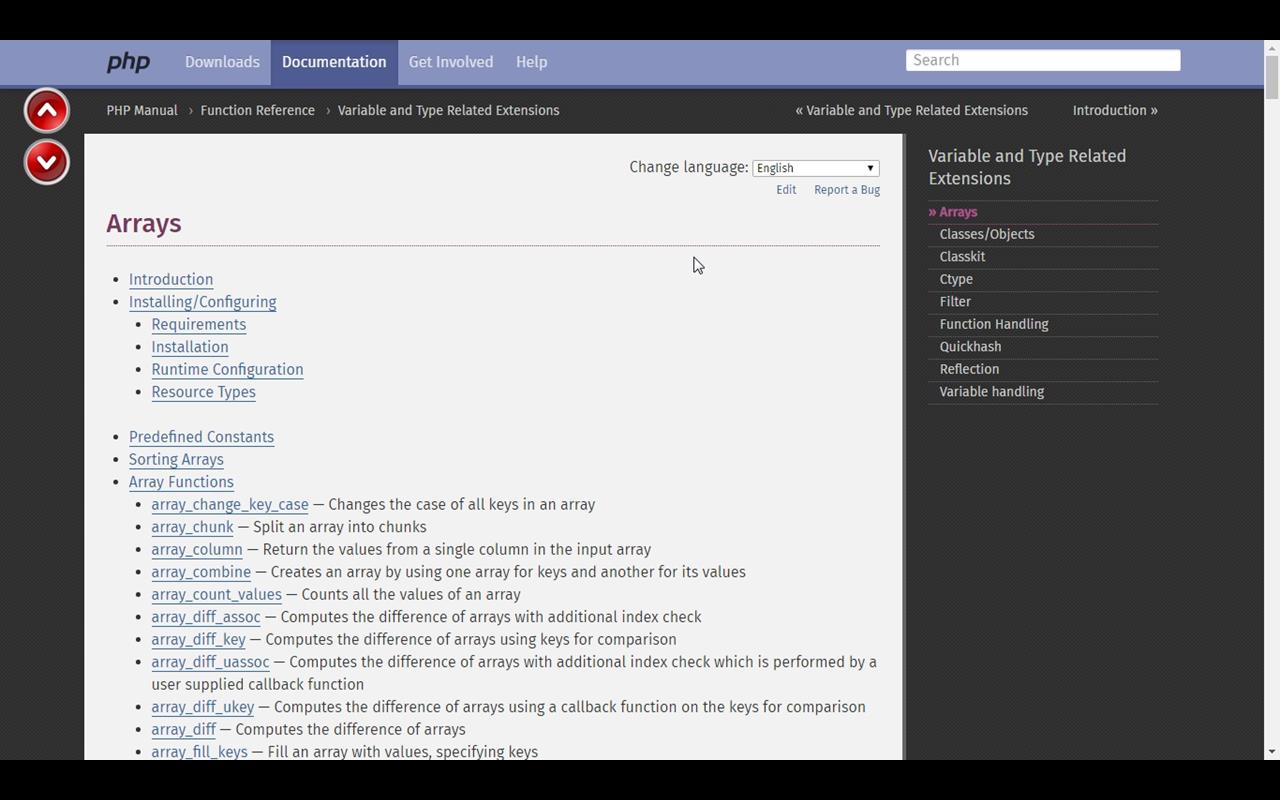Open the array_diff_assoc function link
This screenshot has width=1280, height=800.
click(206, 617)
